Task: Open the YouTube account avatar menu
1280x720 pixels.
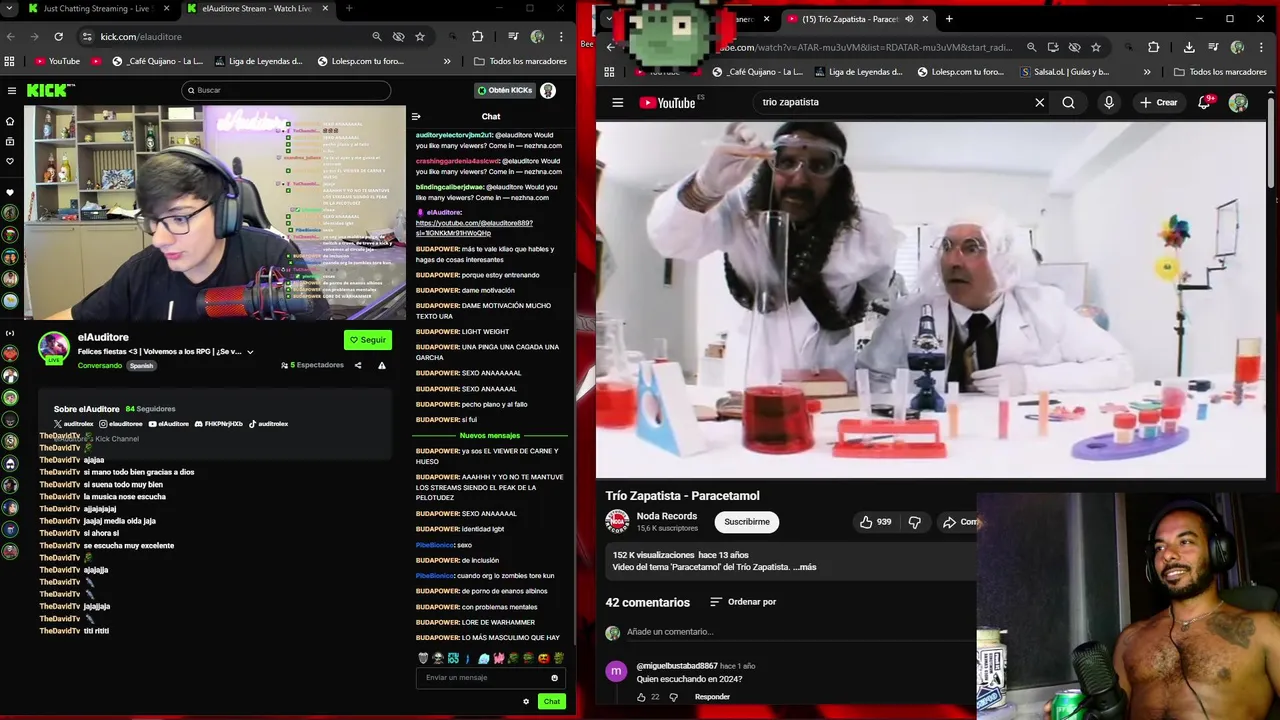Action: coord(1238,102)
